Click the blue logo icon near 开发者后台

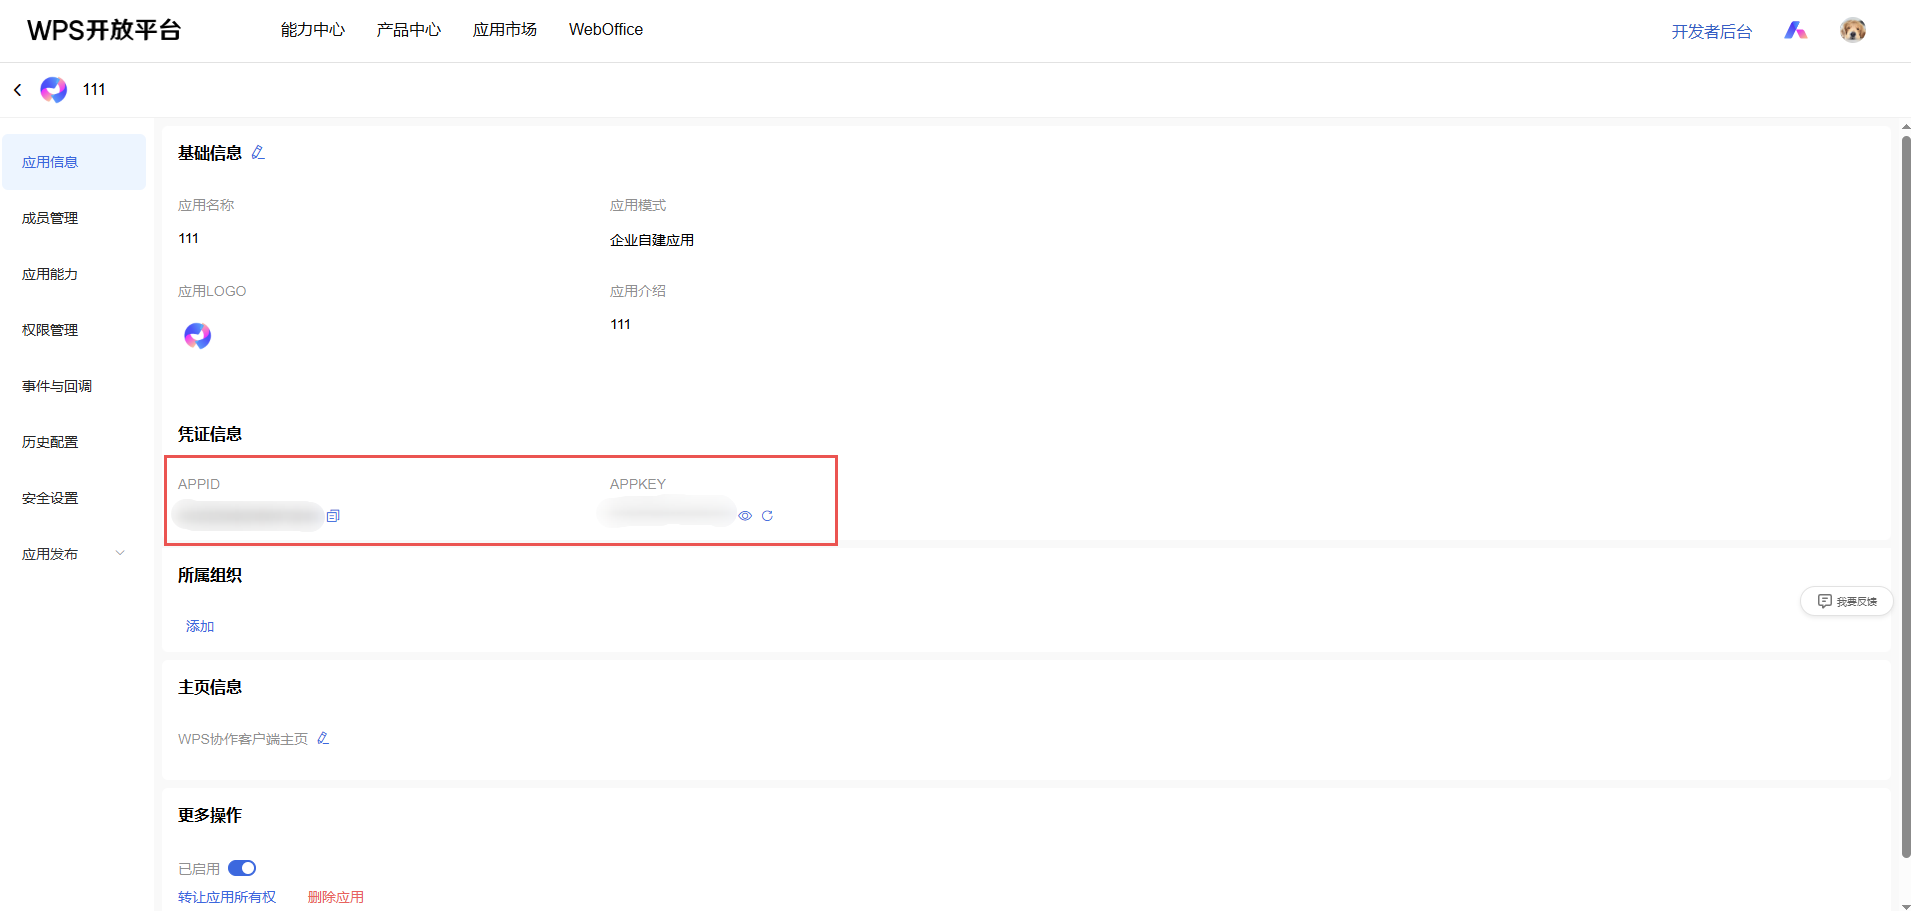tap(1795, 31)
